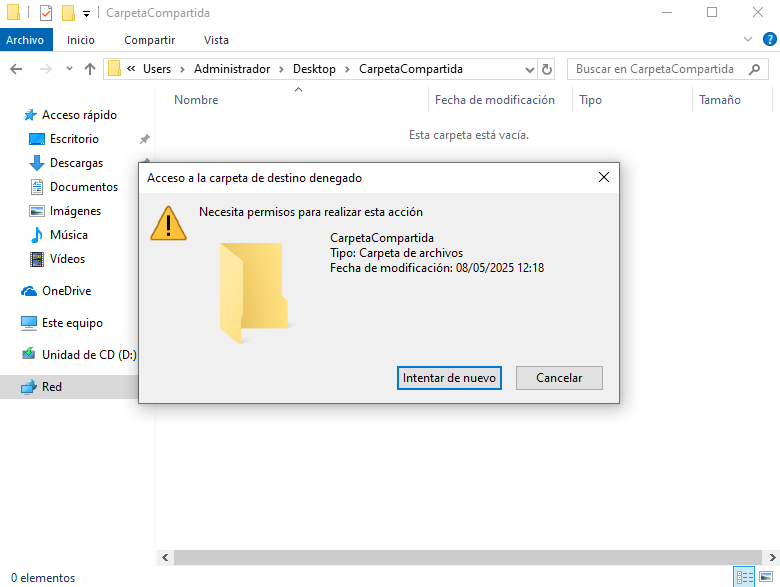Click the up one level arrow

point(90,69)
